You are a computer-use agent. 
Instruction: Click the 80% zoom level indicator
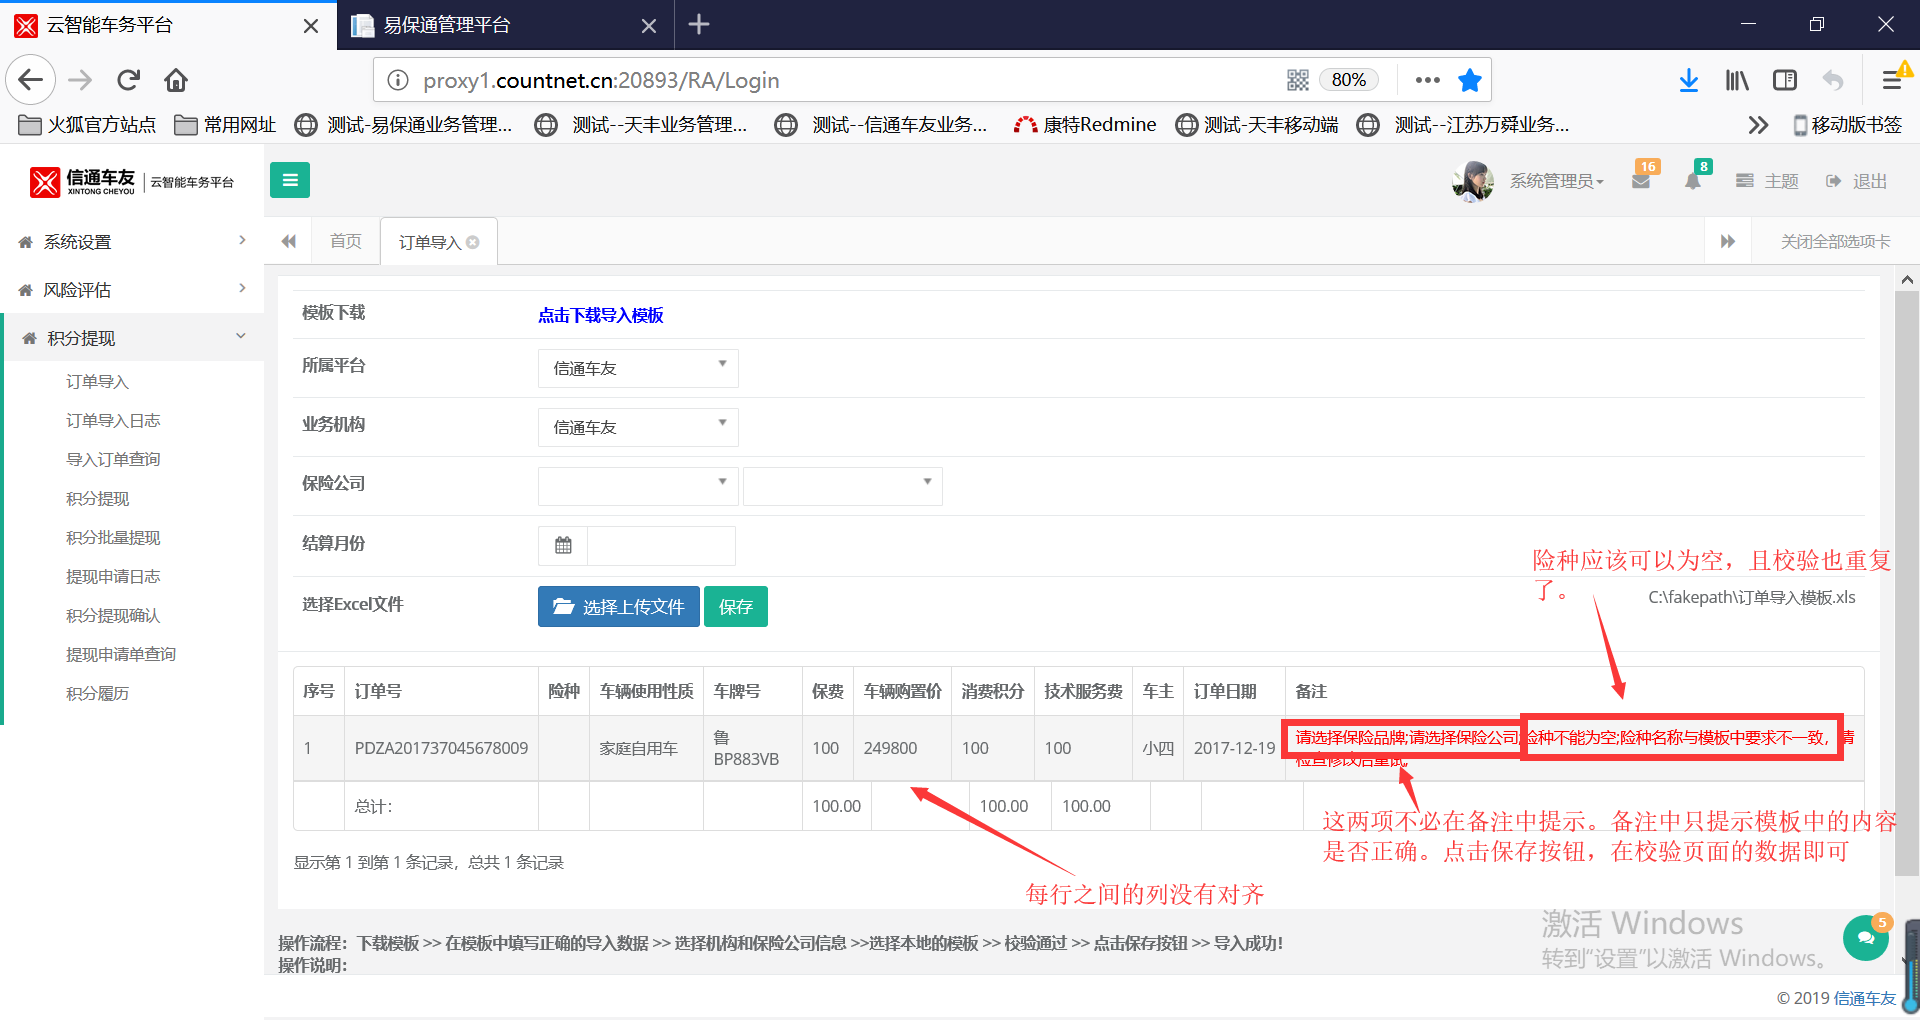click(x=1349, y=80)
